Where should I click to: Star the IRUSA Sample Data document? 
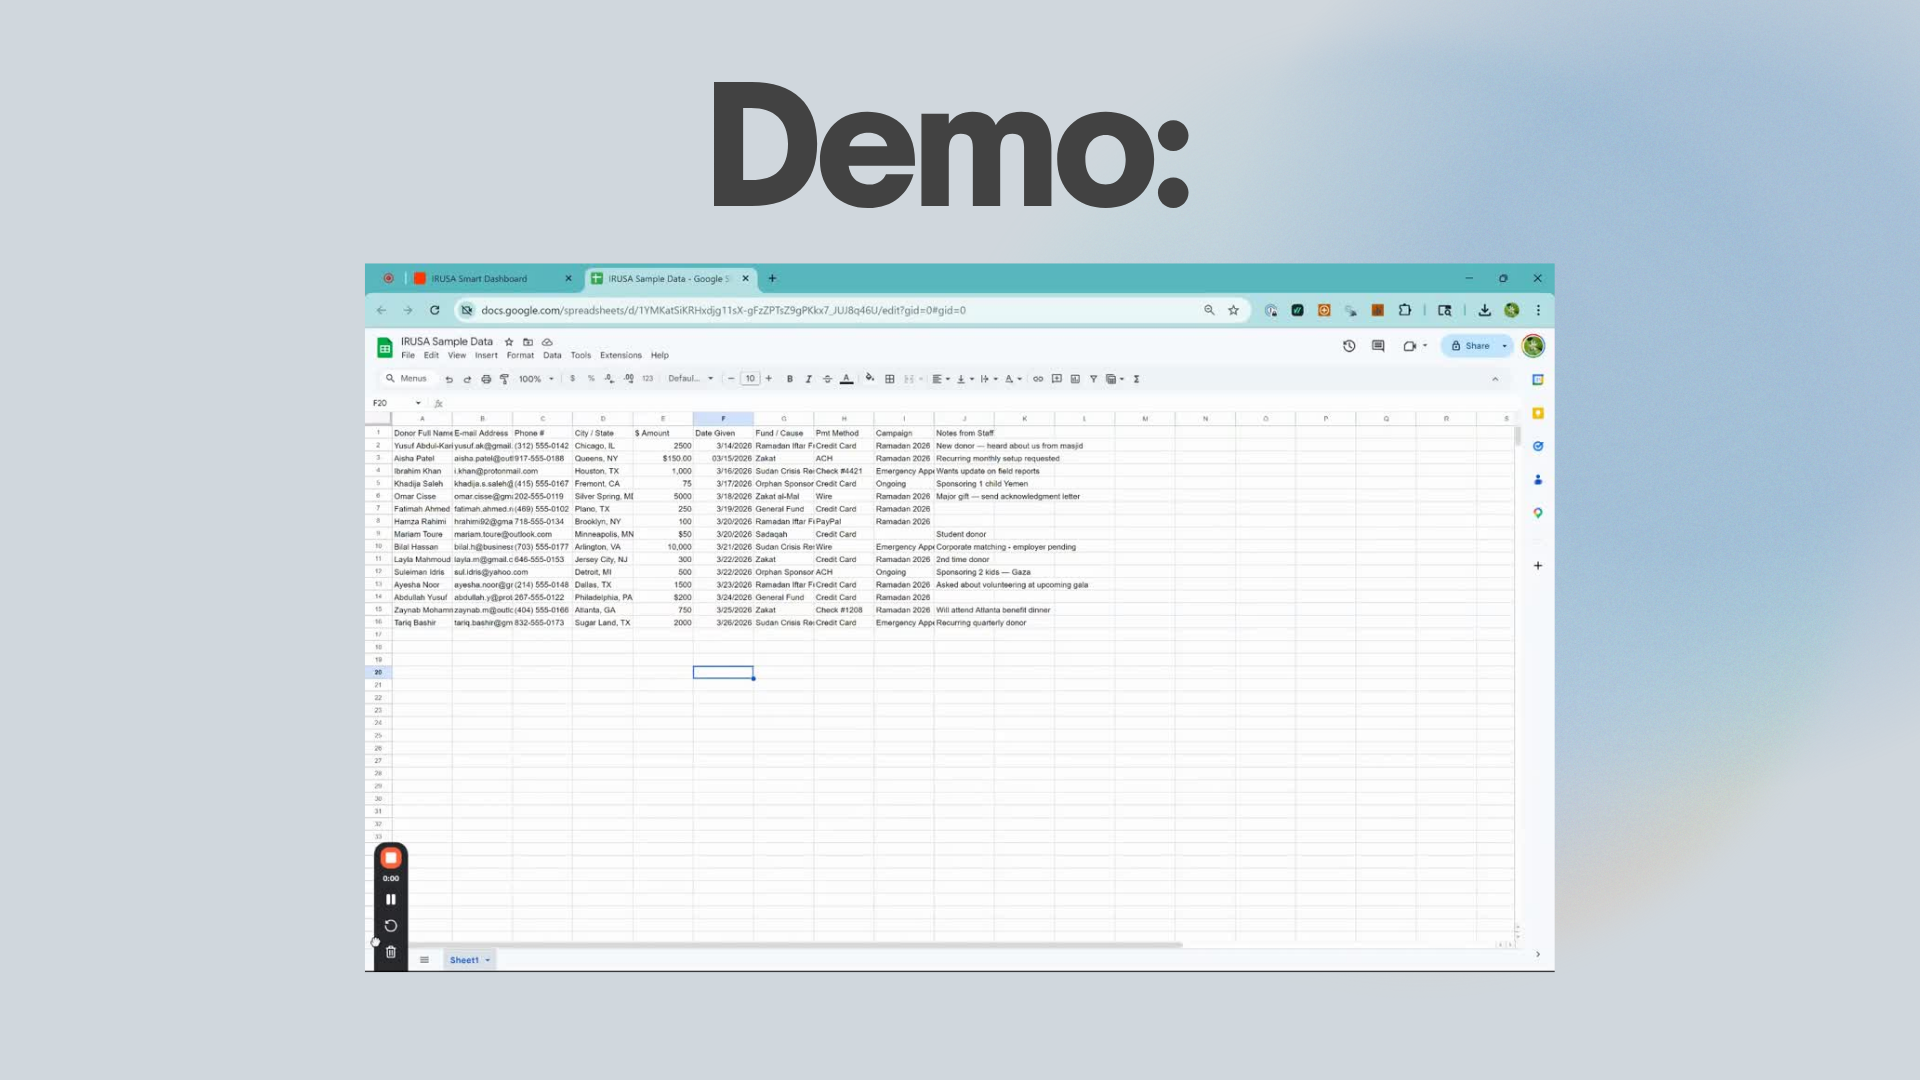pos(509,342)
